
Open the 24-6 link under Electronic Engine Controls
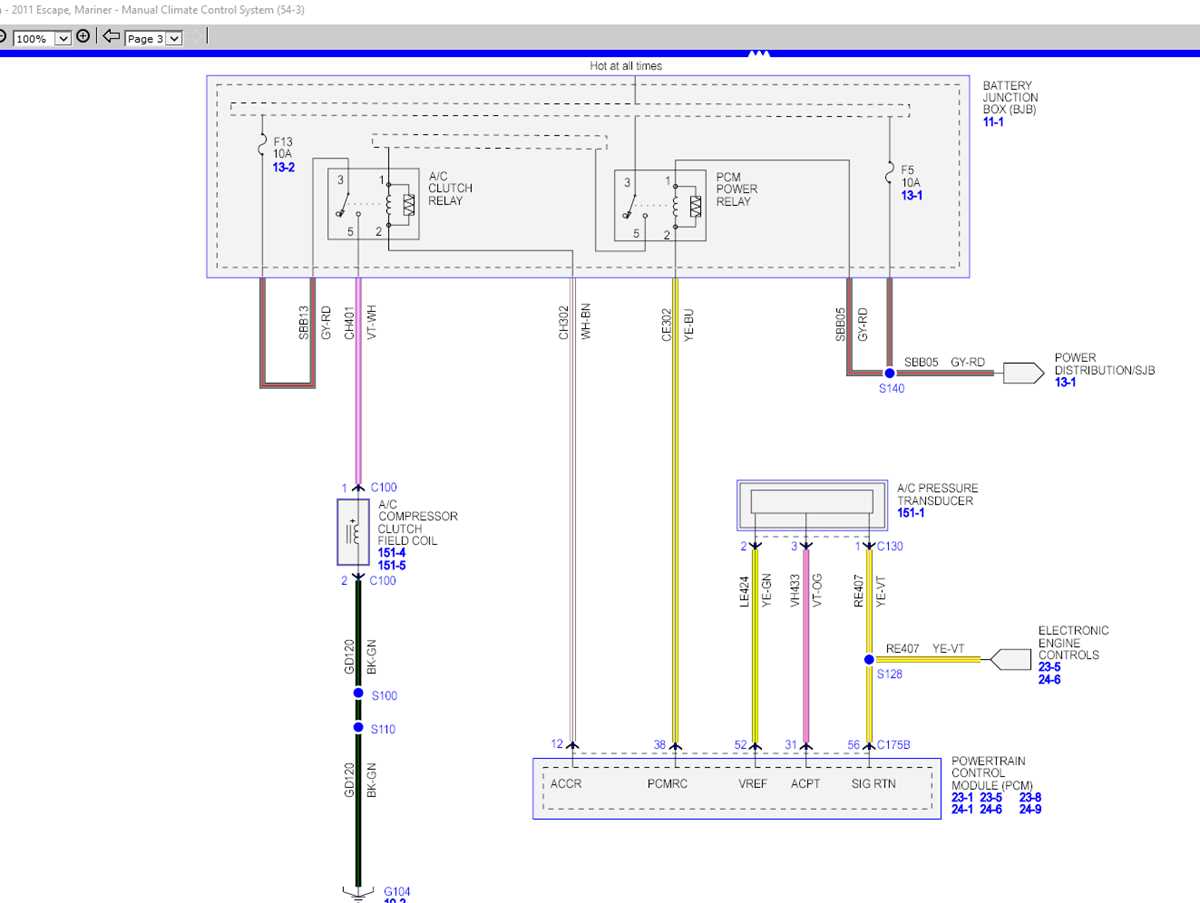click(x=1050, y=680)
